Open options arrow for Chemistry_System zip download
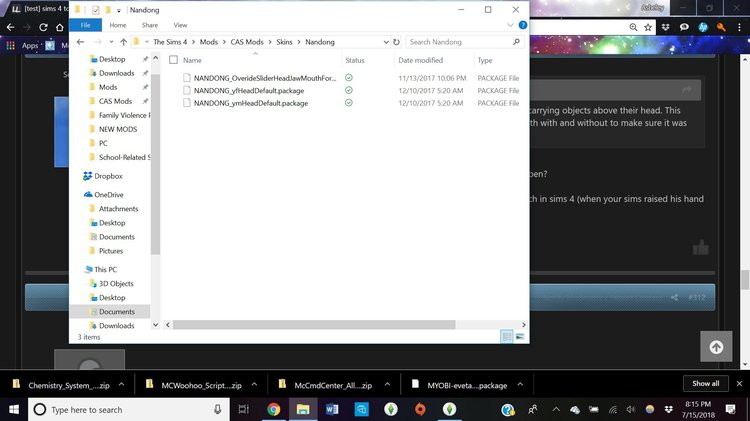 click(x=121, y=385)
